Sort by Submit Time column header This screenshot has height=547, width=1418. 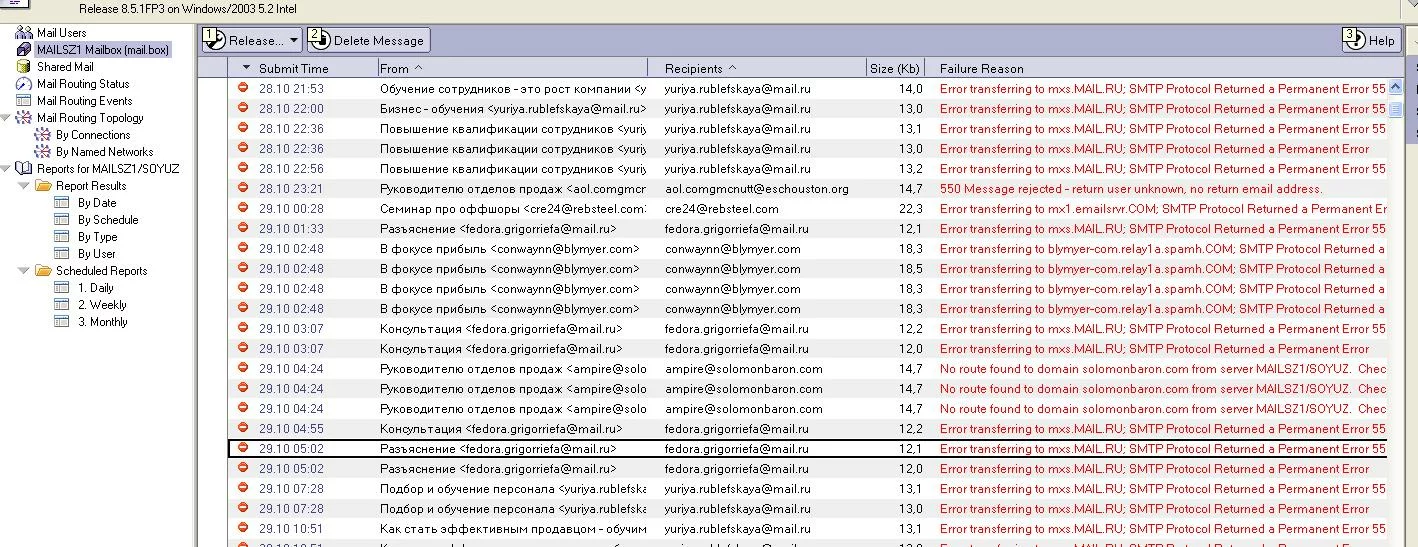click(292, 69)
